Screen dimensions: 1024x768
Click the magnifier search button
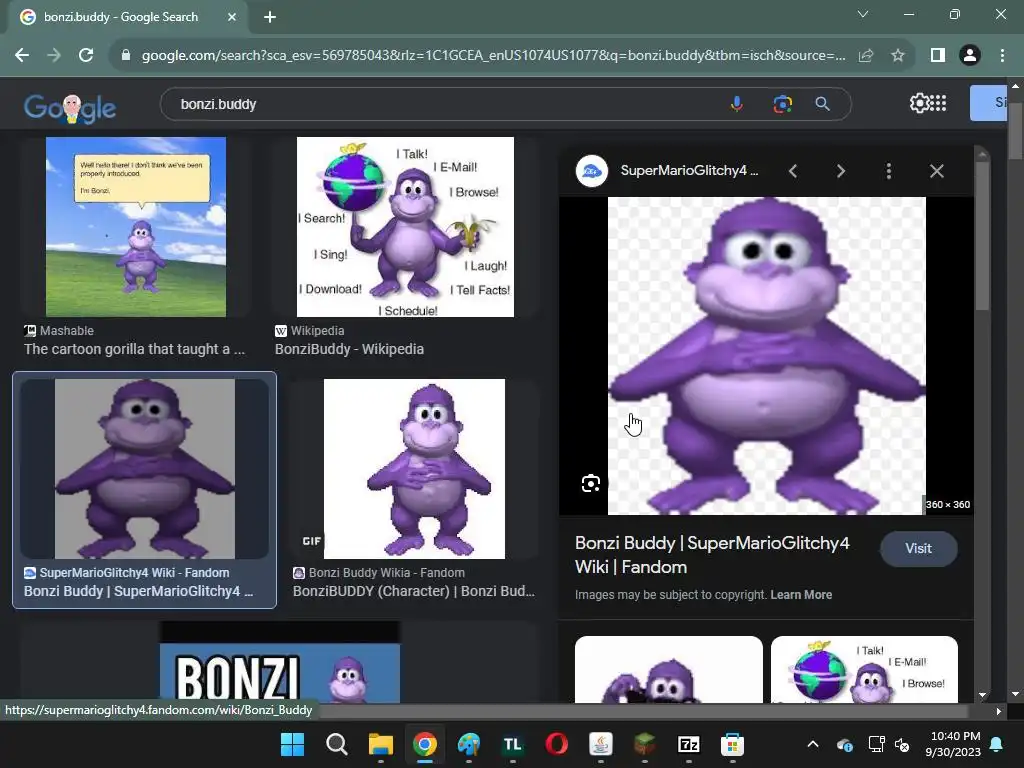[x=823, y=104]
